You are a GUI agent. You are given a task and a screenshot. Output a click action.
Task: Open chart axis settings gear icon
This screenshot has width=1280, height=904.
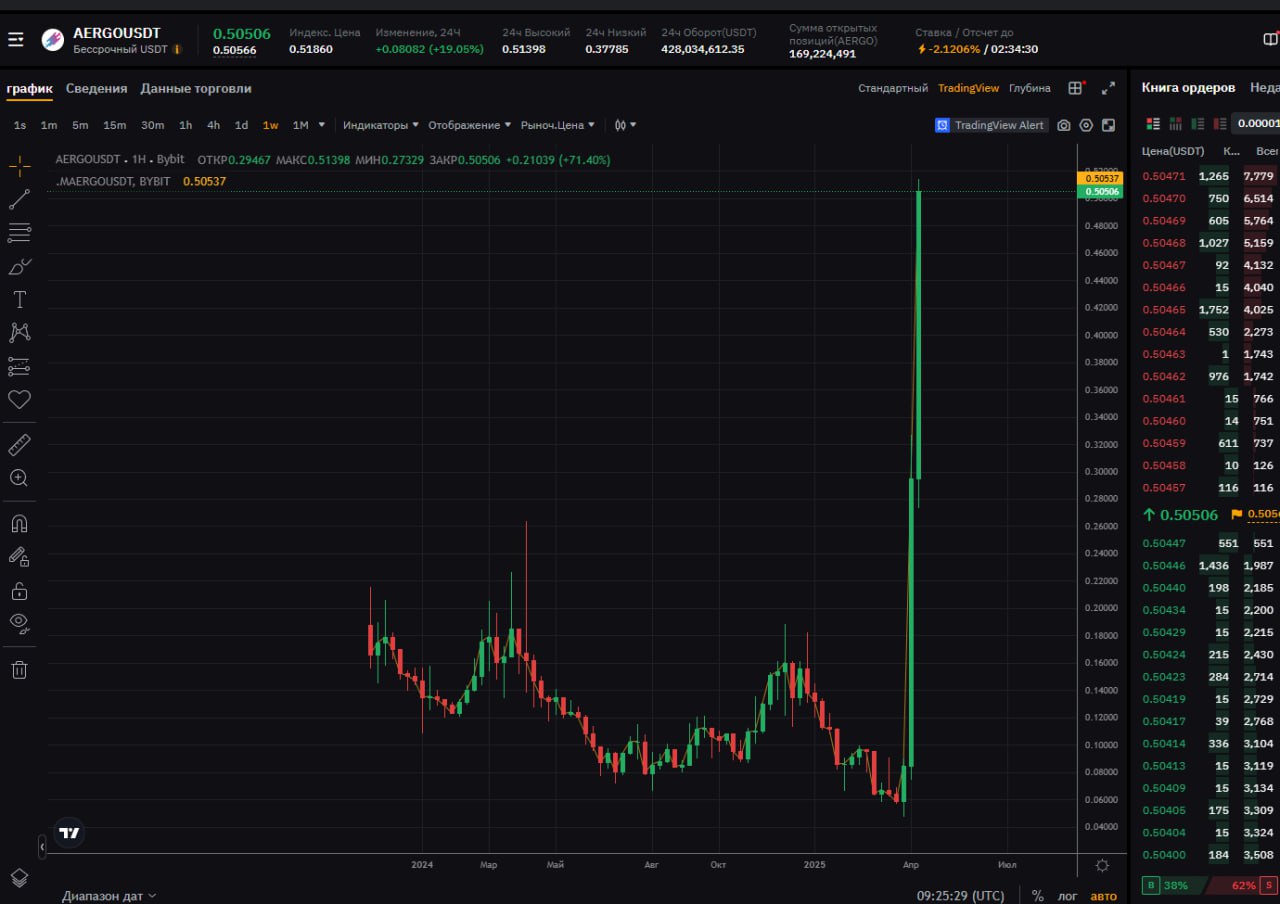(1102, 865)
